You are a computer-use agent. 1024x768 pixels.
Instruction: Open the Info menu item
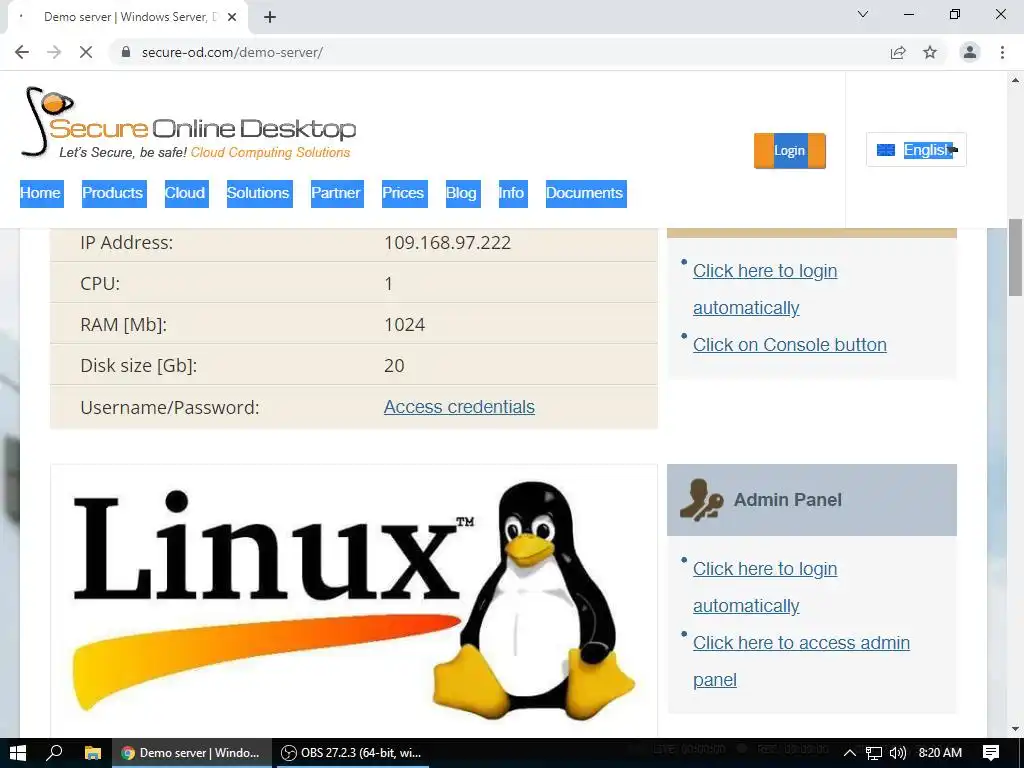[513, 193]
